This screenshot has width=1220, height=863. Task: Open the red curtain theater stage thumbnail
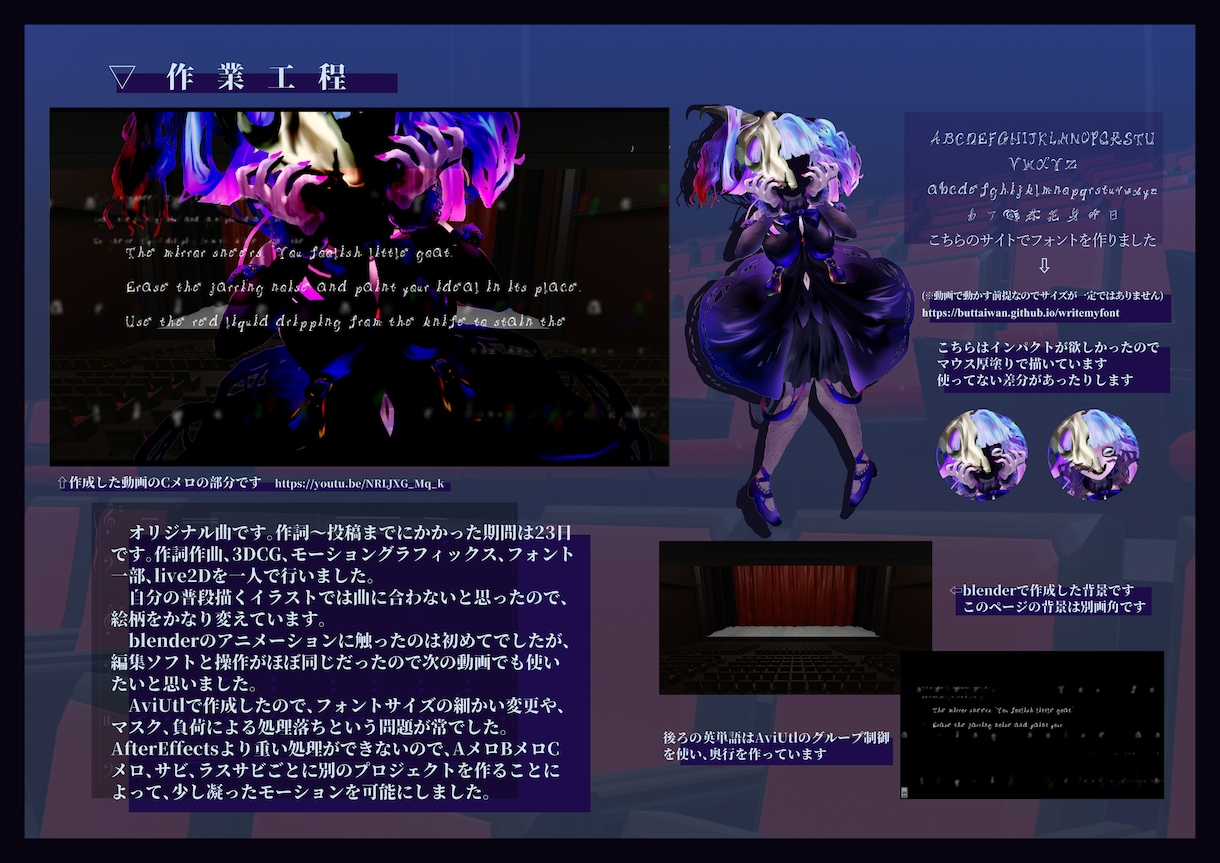(x=795, y=617)
